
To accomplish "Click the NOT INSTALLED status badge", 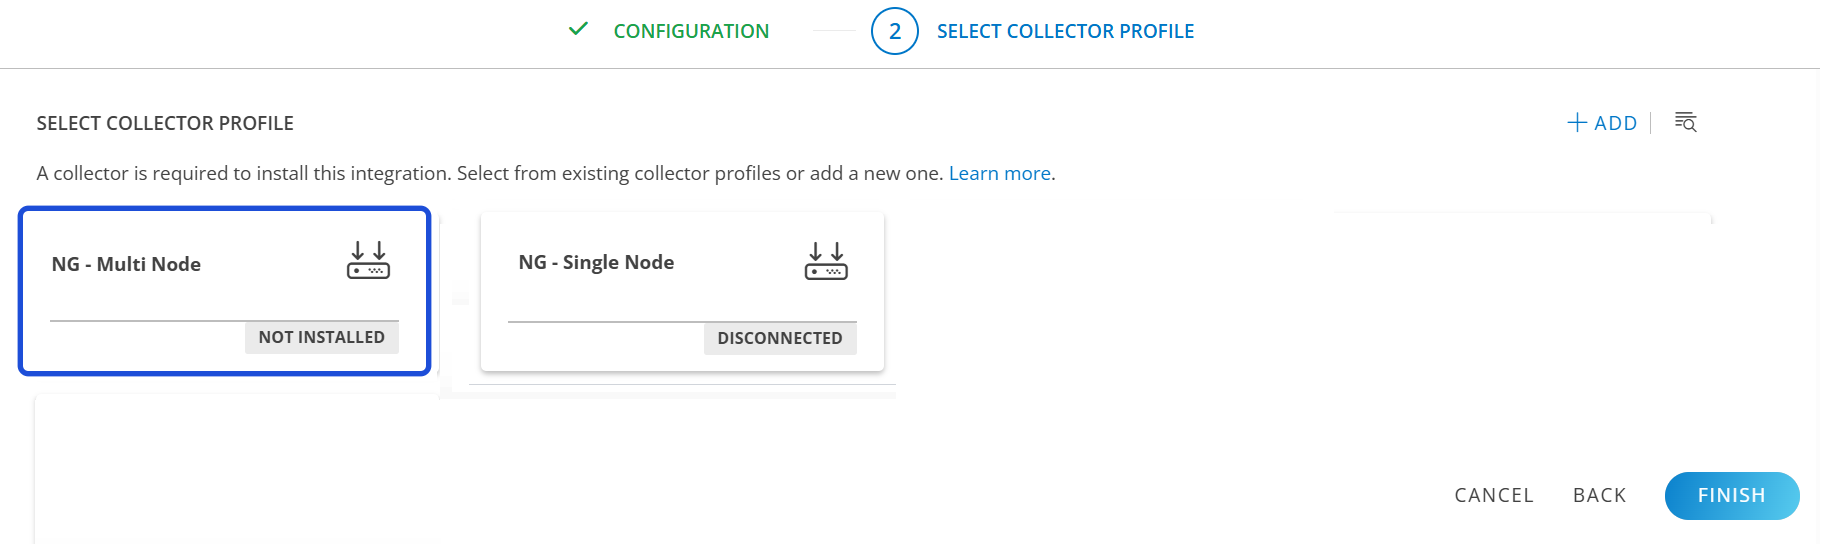I will point(321,337).
